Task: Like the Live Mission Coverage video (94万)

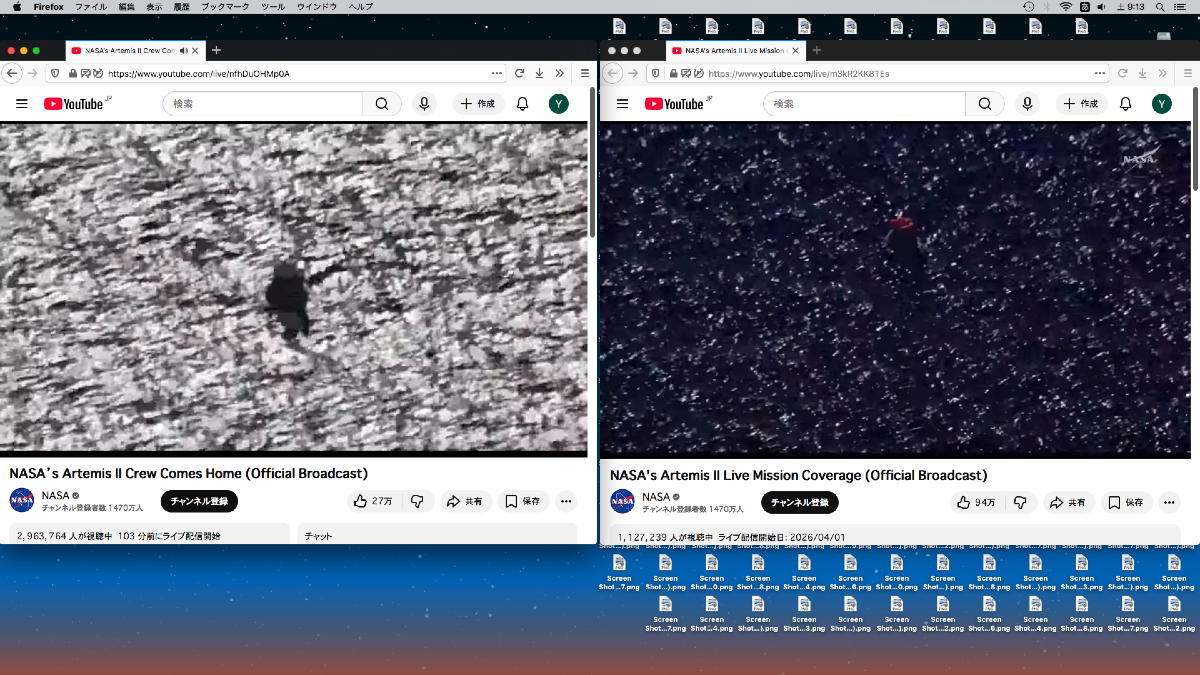Action: coord(975,502)
